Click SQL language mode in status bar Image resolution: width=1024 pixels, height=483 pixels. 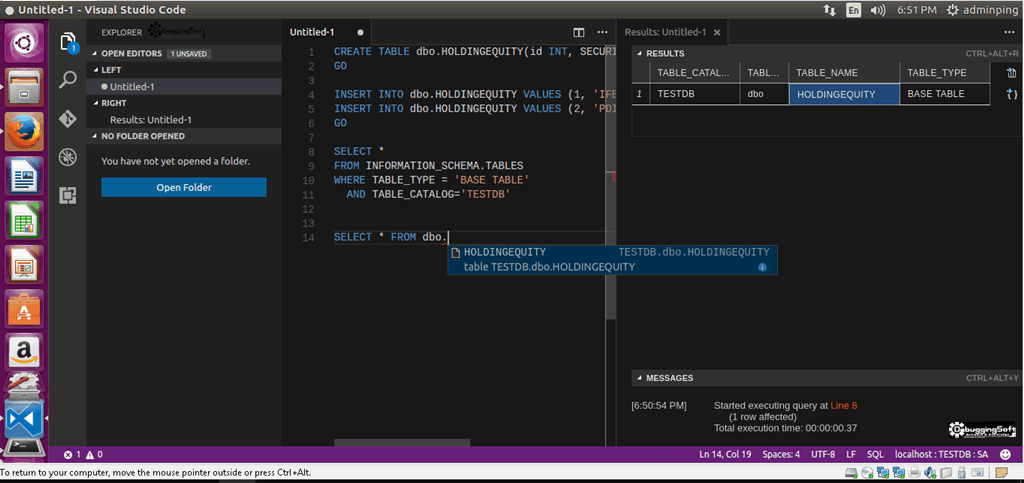point(875,454)
